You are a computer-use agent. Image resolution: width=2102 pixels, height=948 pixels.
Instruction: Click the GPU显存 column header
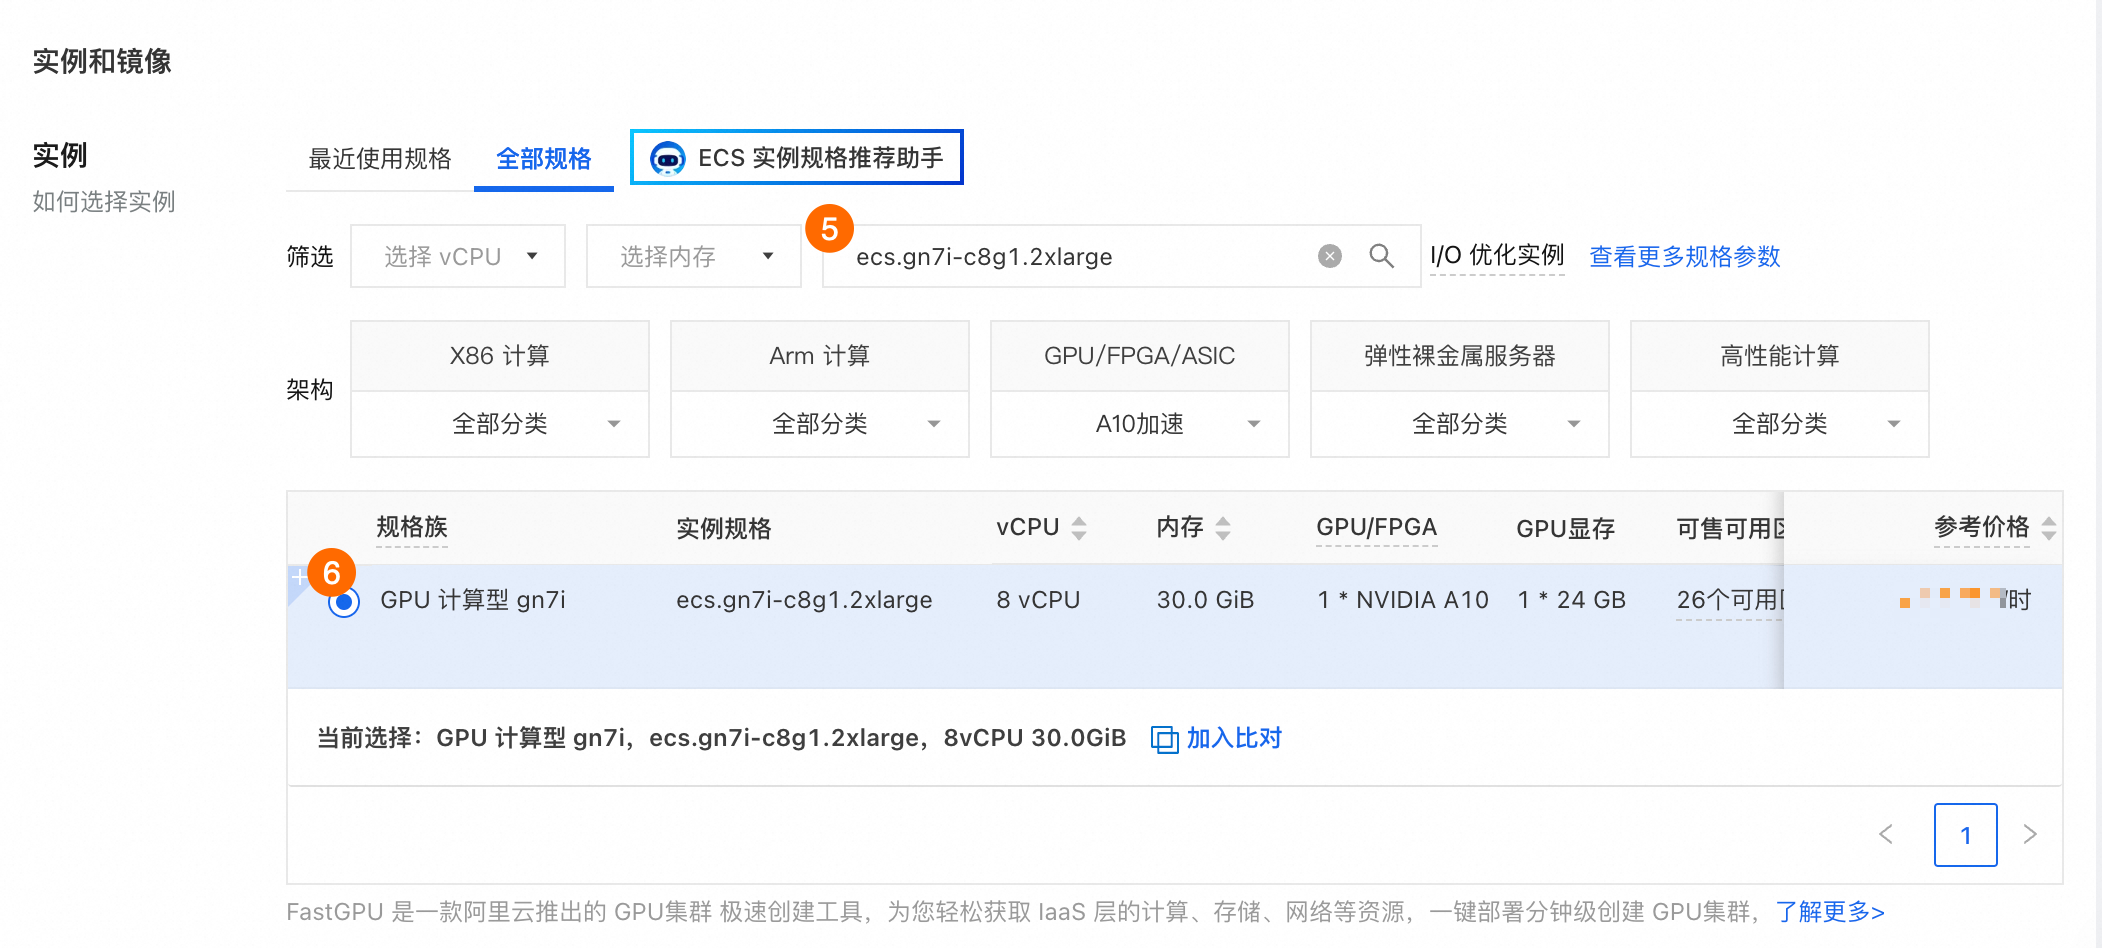[x=1566, y=528]
